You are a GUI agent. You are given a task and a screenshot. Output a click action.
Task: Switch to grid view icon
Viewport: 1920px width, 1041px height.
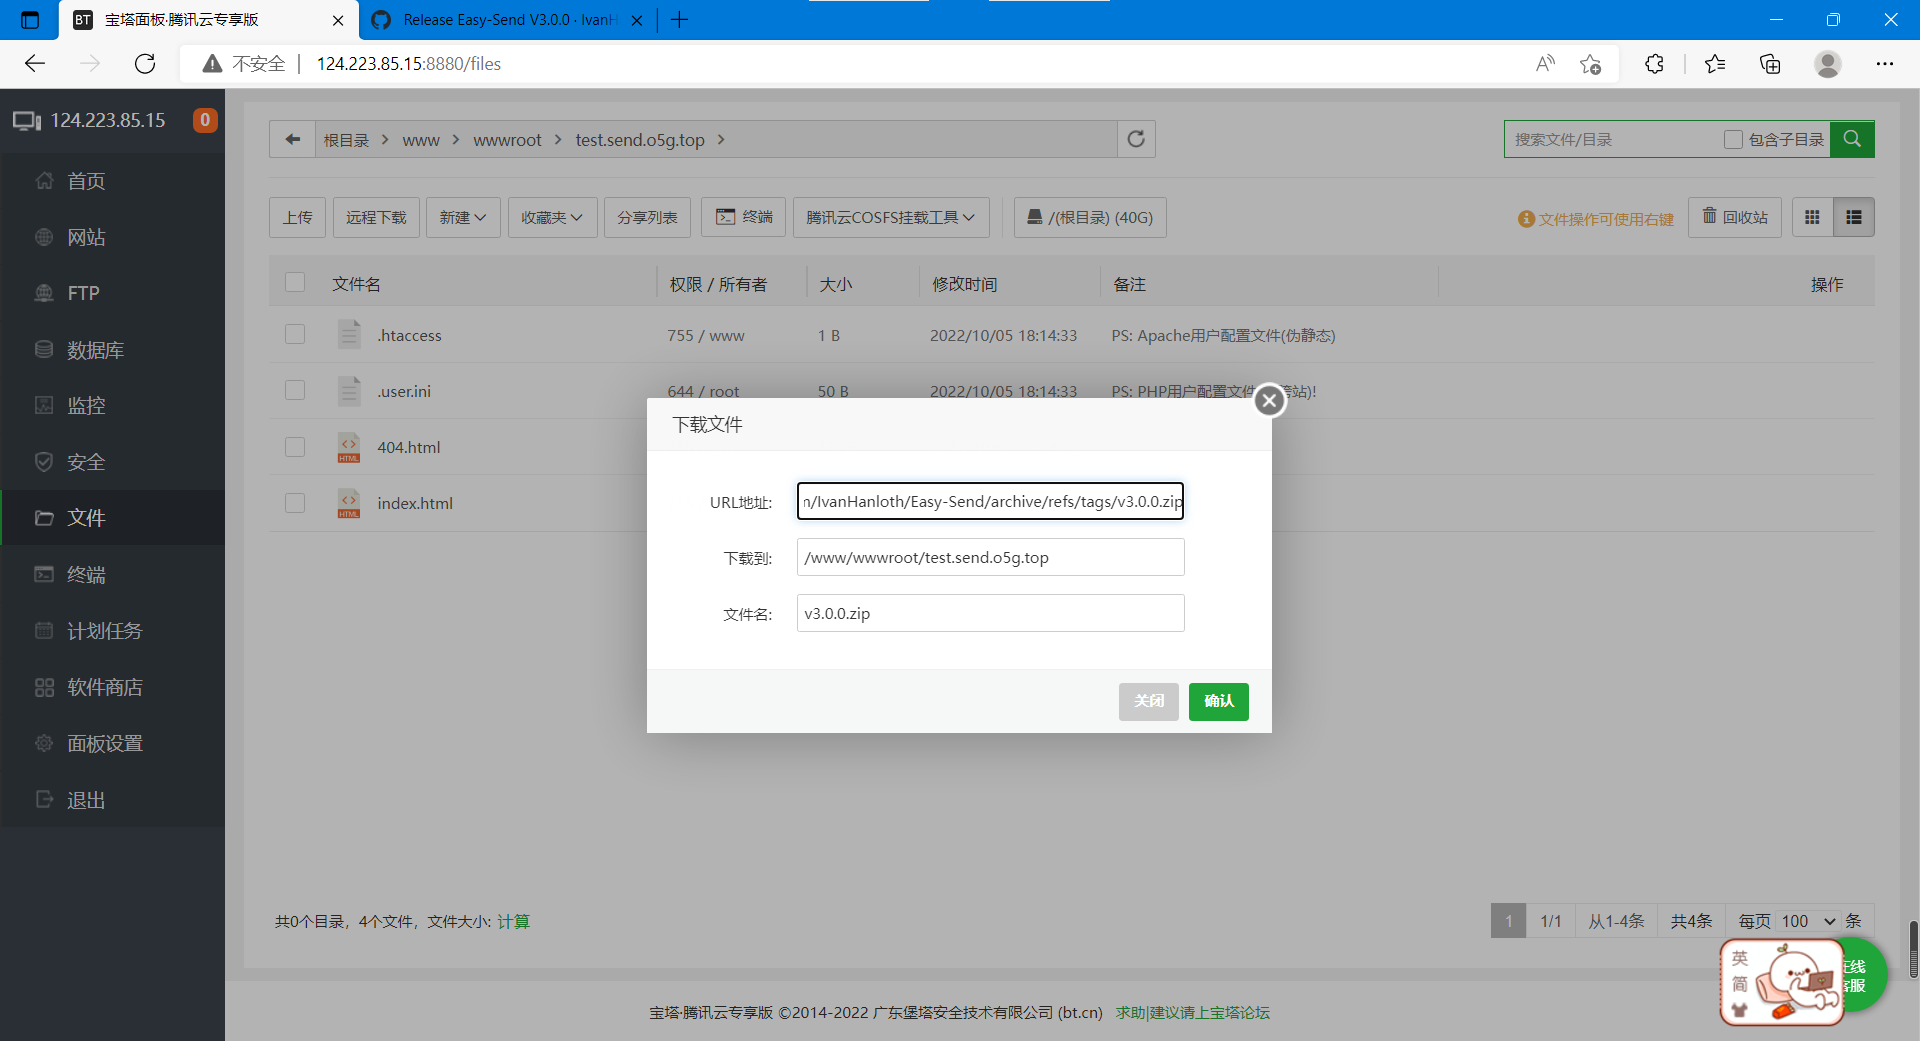(1812, 217)
